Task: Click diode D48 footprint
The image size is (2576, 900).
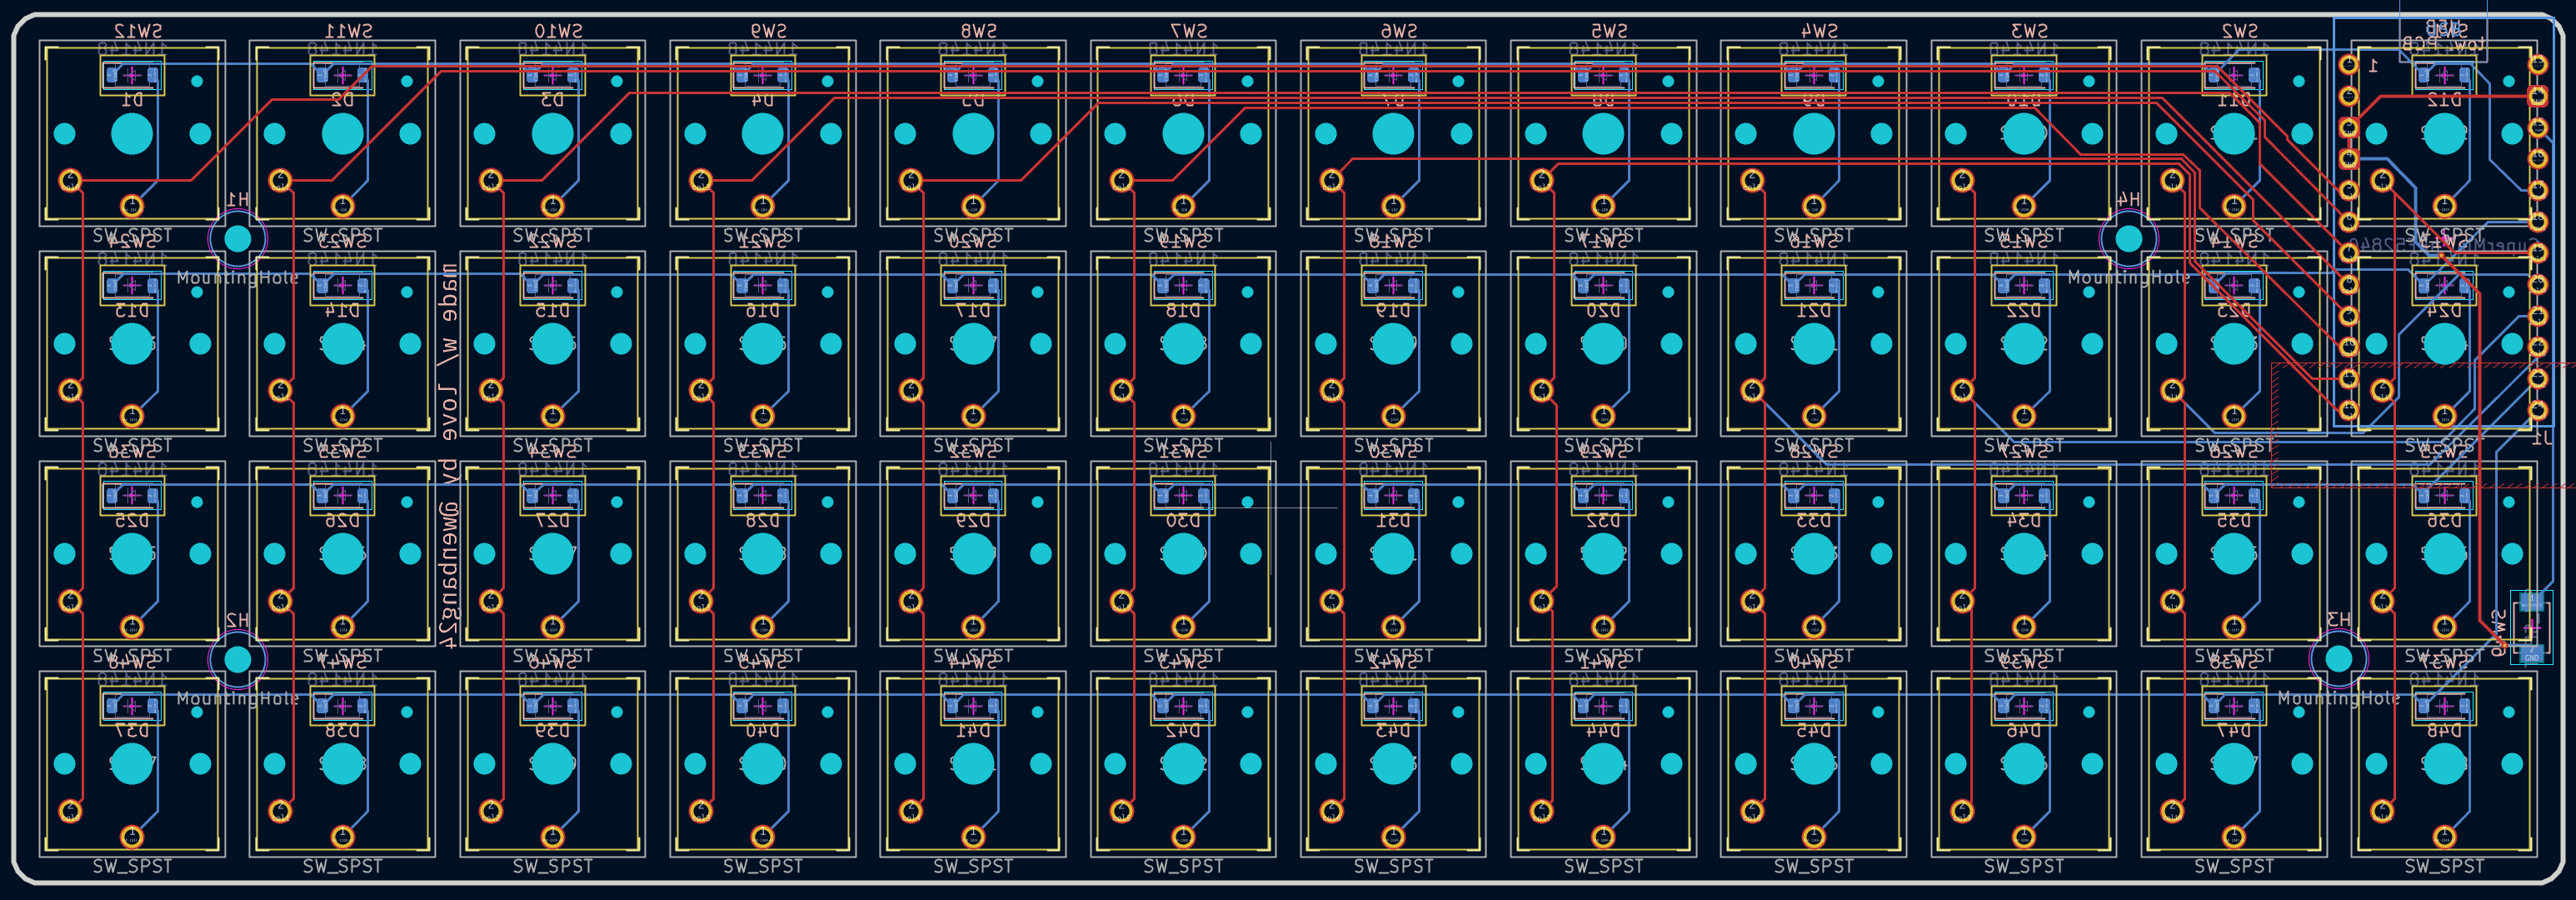Action: tap(2444, 707)
